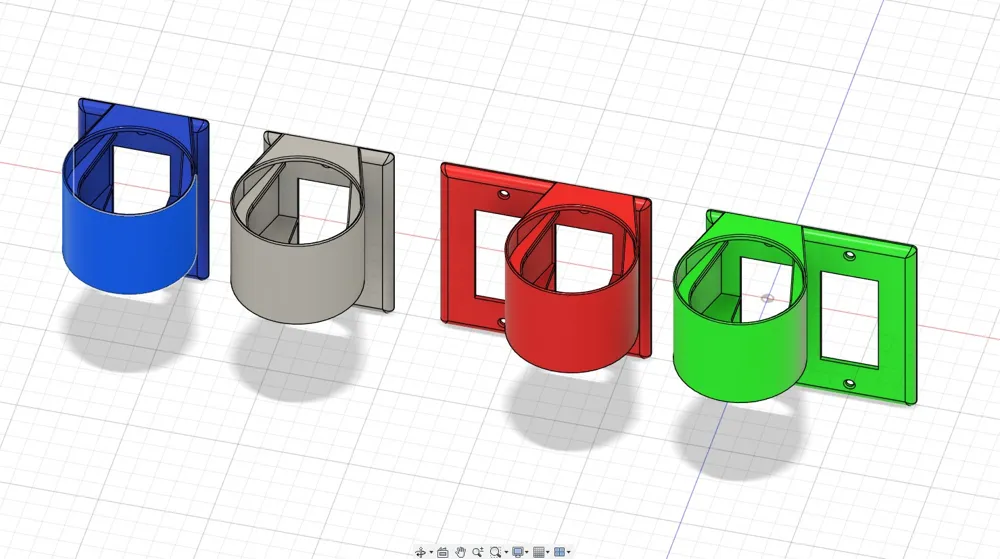Expand the Grid and Snaps dropdown arrow
The width and height of the screenshot is (1000, 559).
[x=548, y=552]
